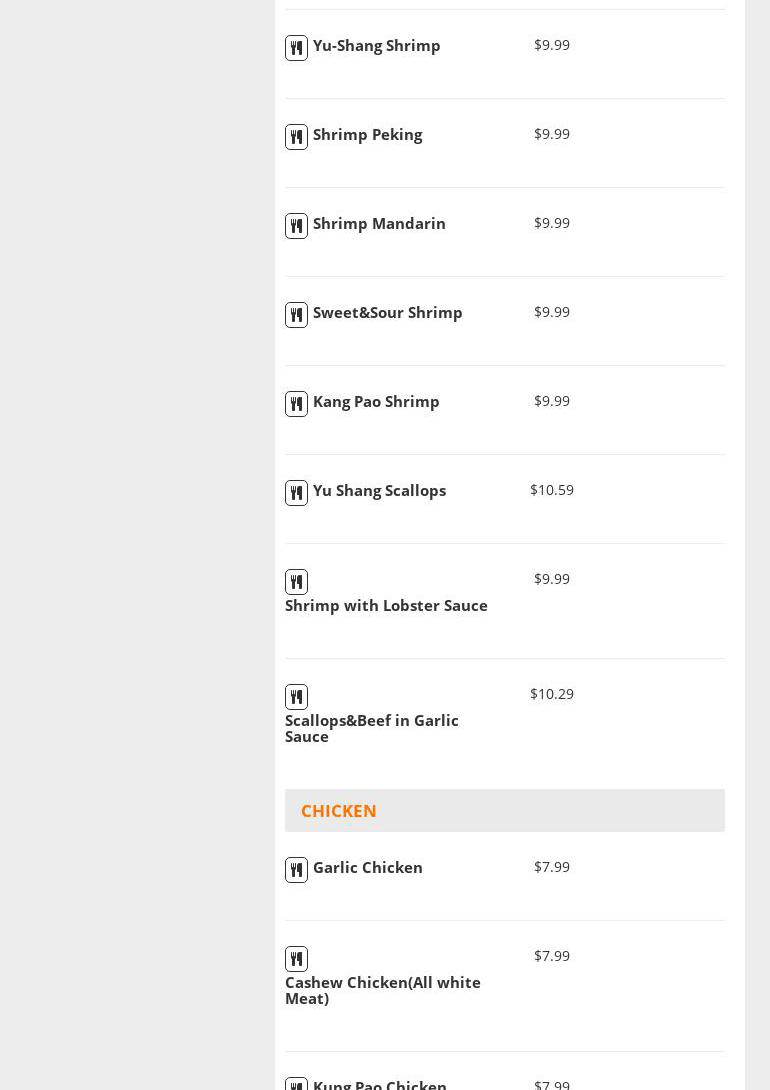770x1090 pixels.
Task: Click the $10.59 price for Yu Shang Scallops
Action: pos(552,490)
